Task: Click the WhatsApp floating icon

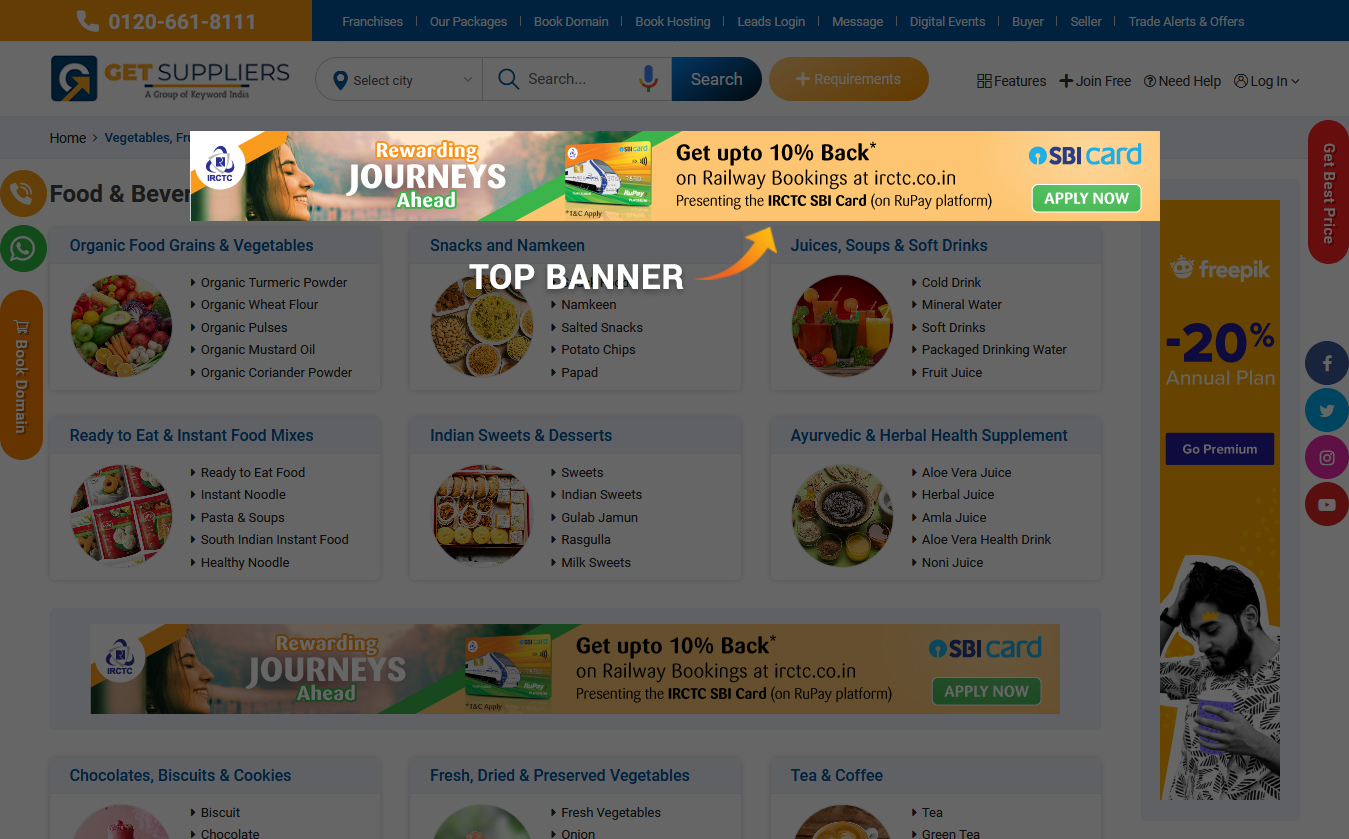Action: click(23, 248)
